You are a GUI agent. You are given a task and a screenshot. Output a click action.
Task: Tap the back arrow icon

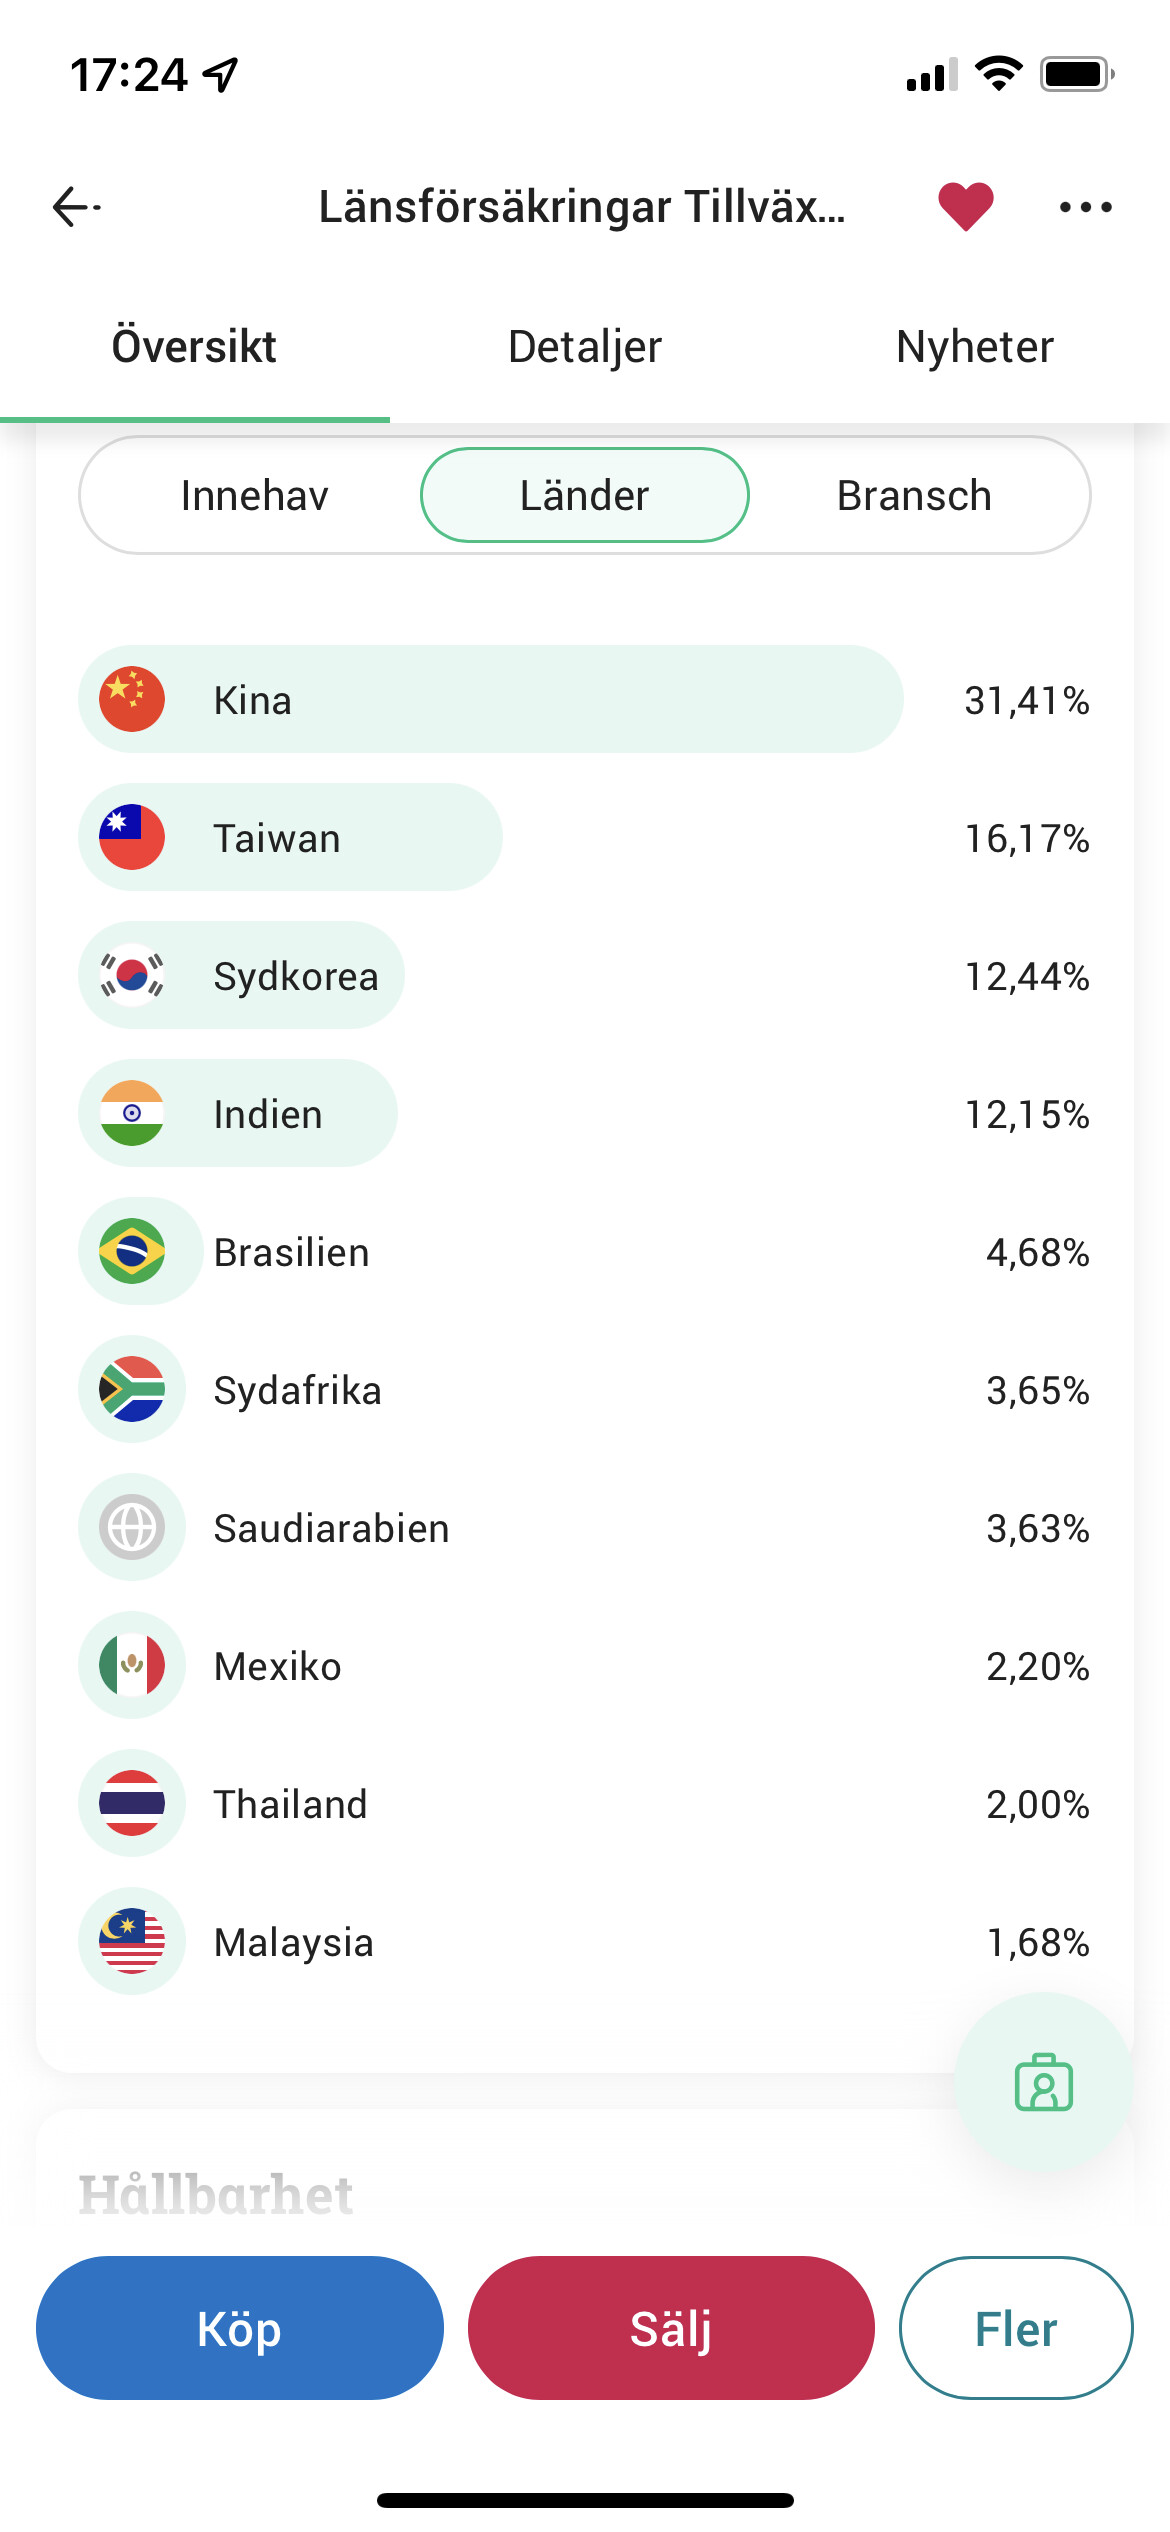76,207
